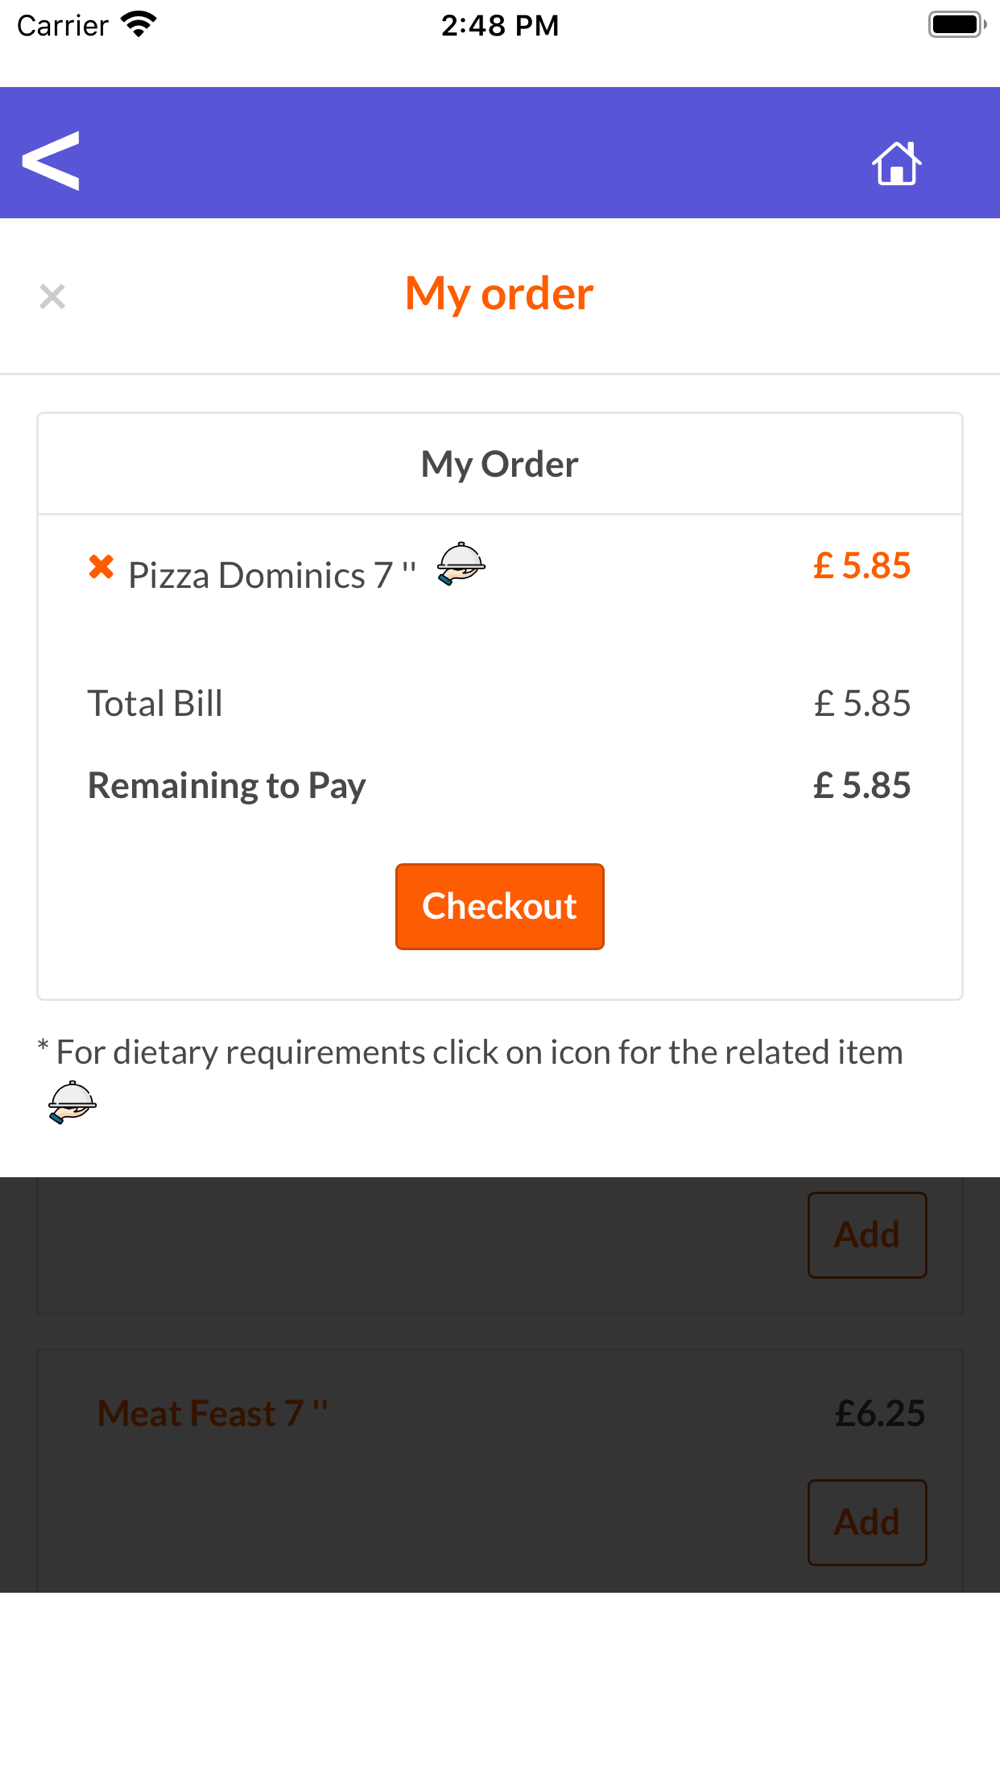Screen dimensions: 1000x1778
Task: Tap the Wi-Fi status icon
Action: coord(139,24)
